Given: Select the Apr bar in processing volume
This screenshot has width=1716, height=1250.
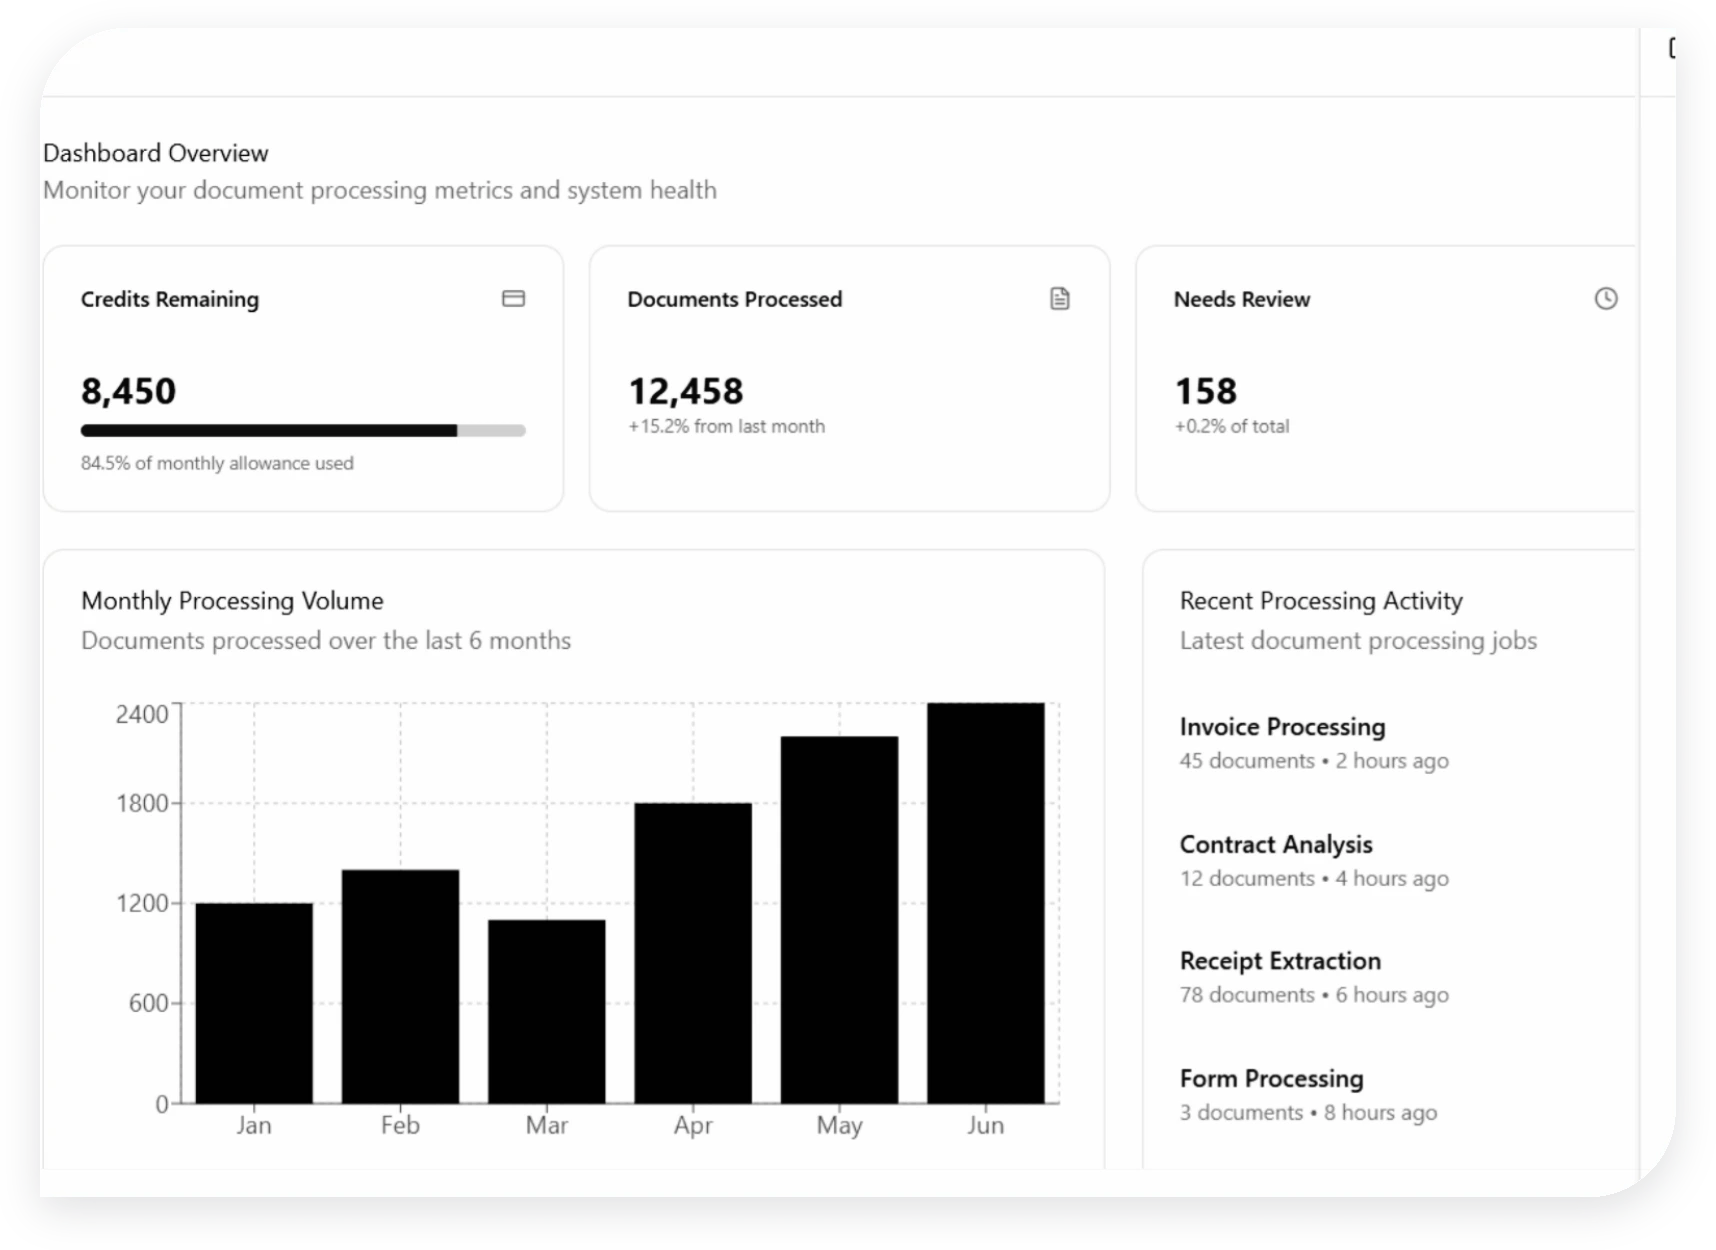Looking at the screenshot, I should [693, 953].
